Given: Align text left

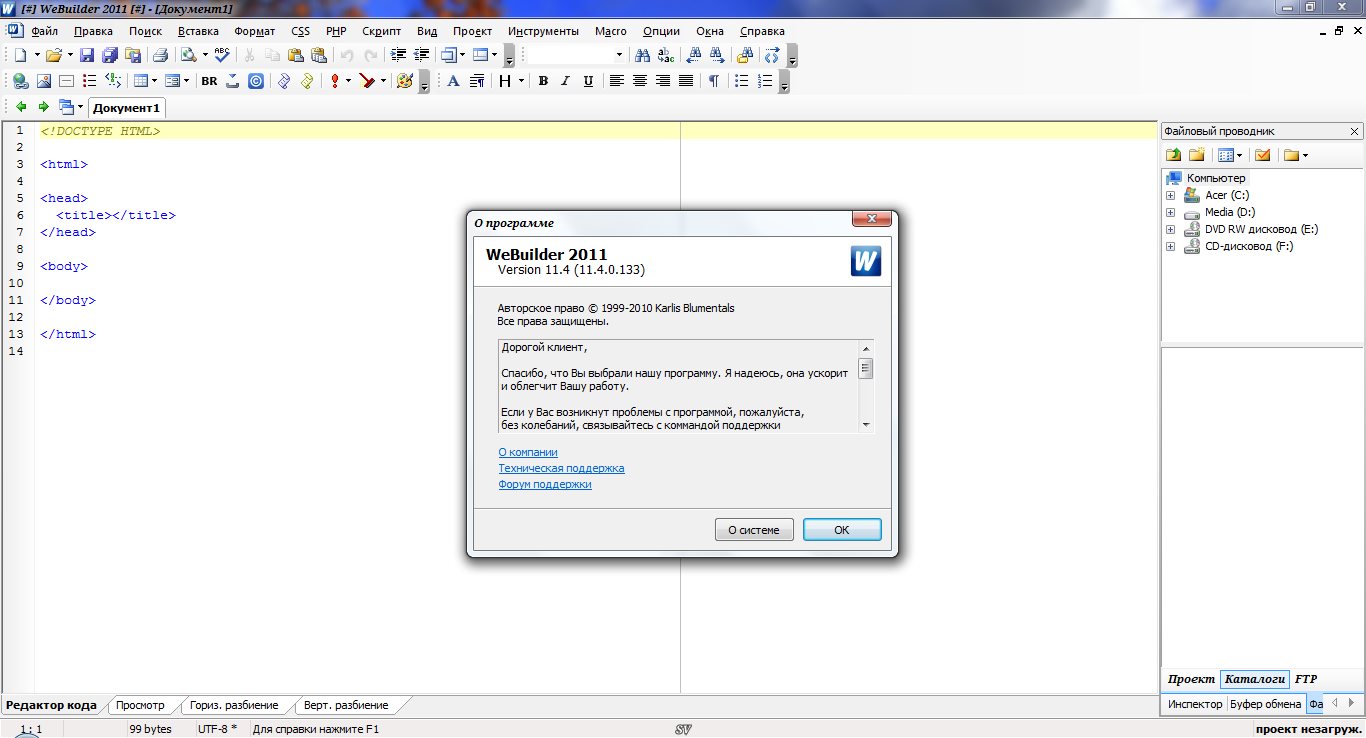Looking at the screenshot, I should click(x=616, y=81).
